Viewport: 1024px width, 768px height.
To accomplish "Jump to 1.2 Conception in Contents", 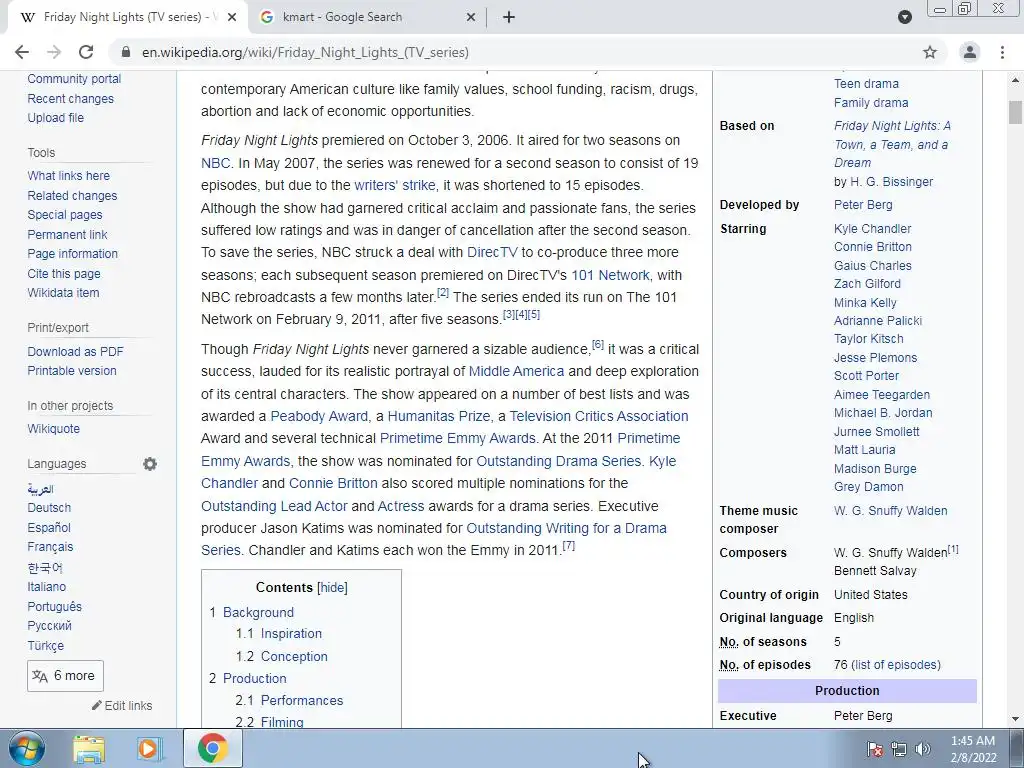I will (294, 656).
